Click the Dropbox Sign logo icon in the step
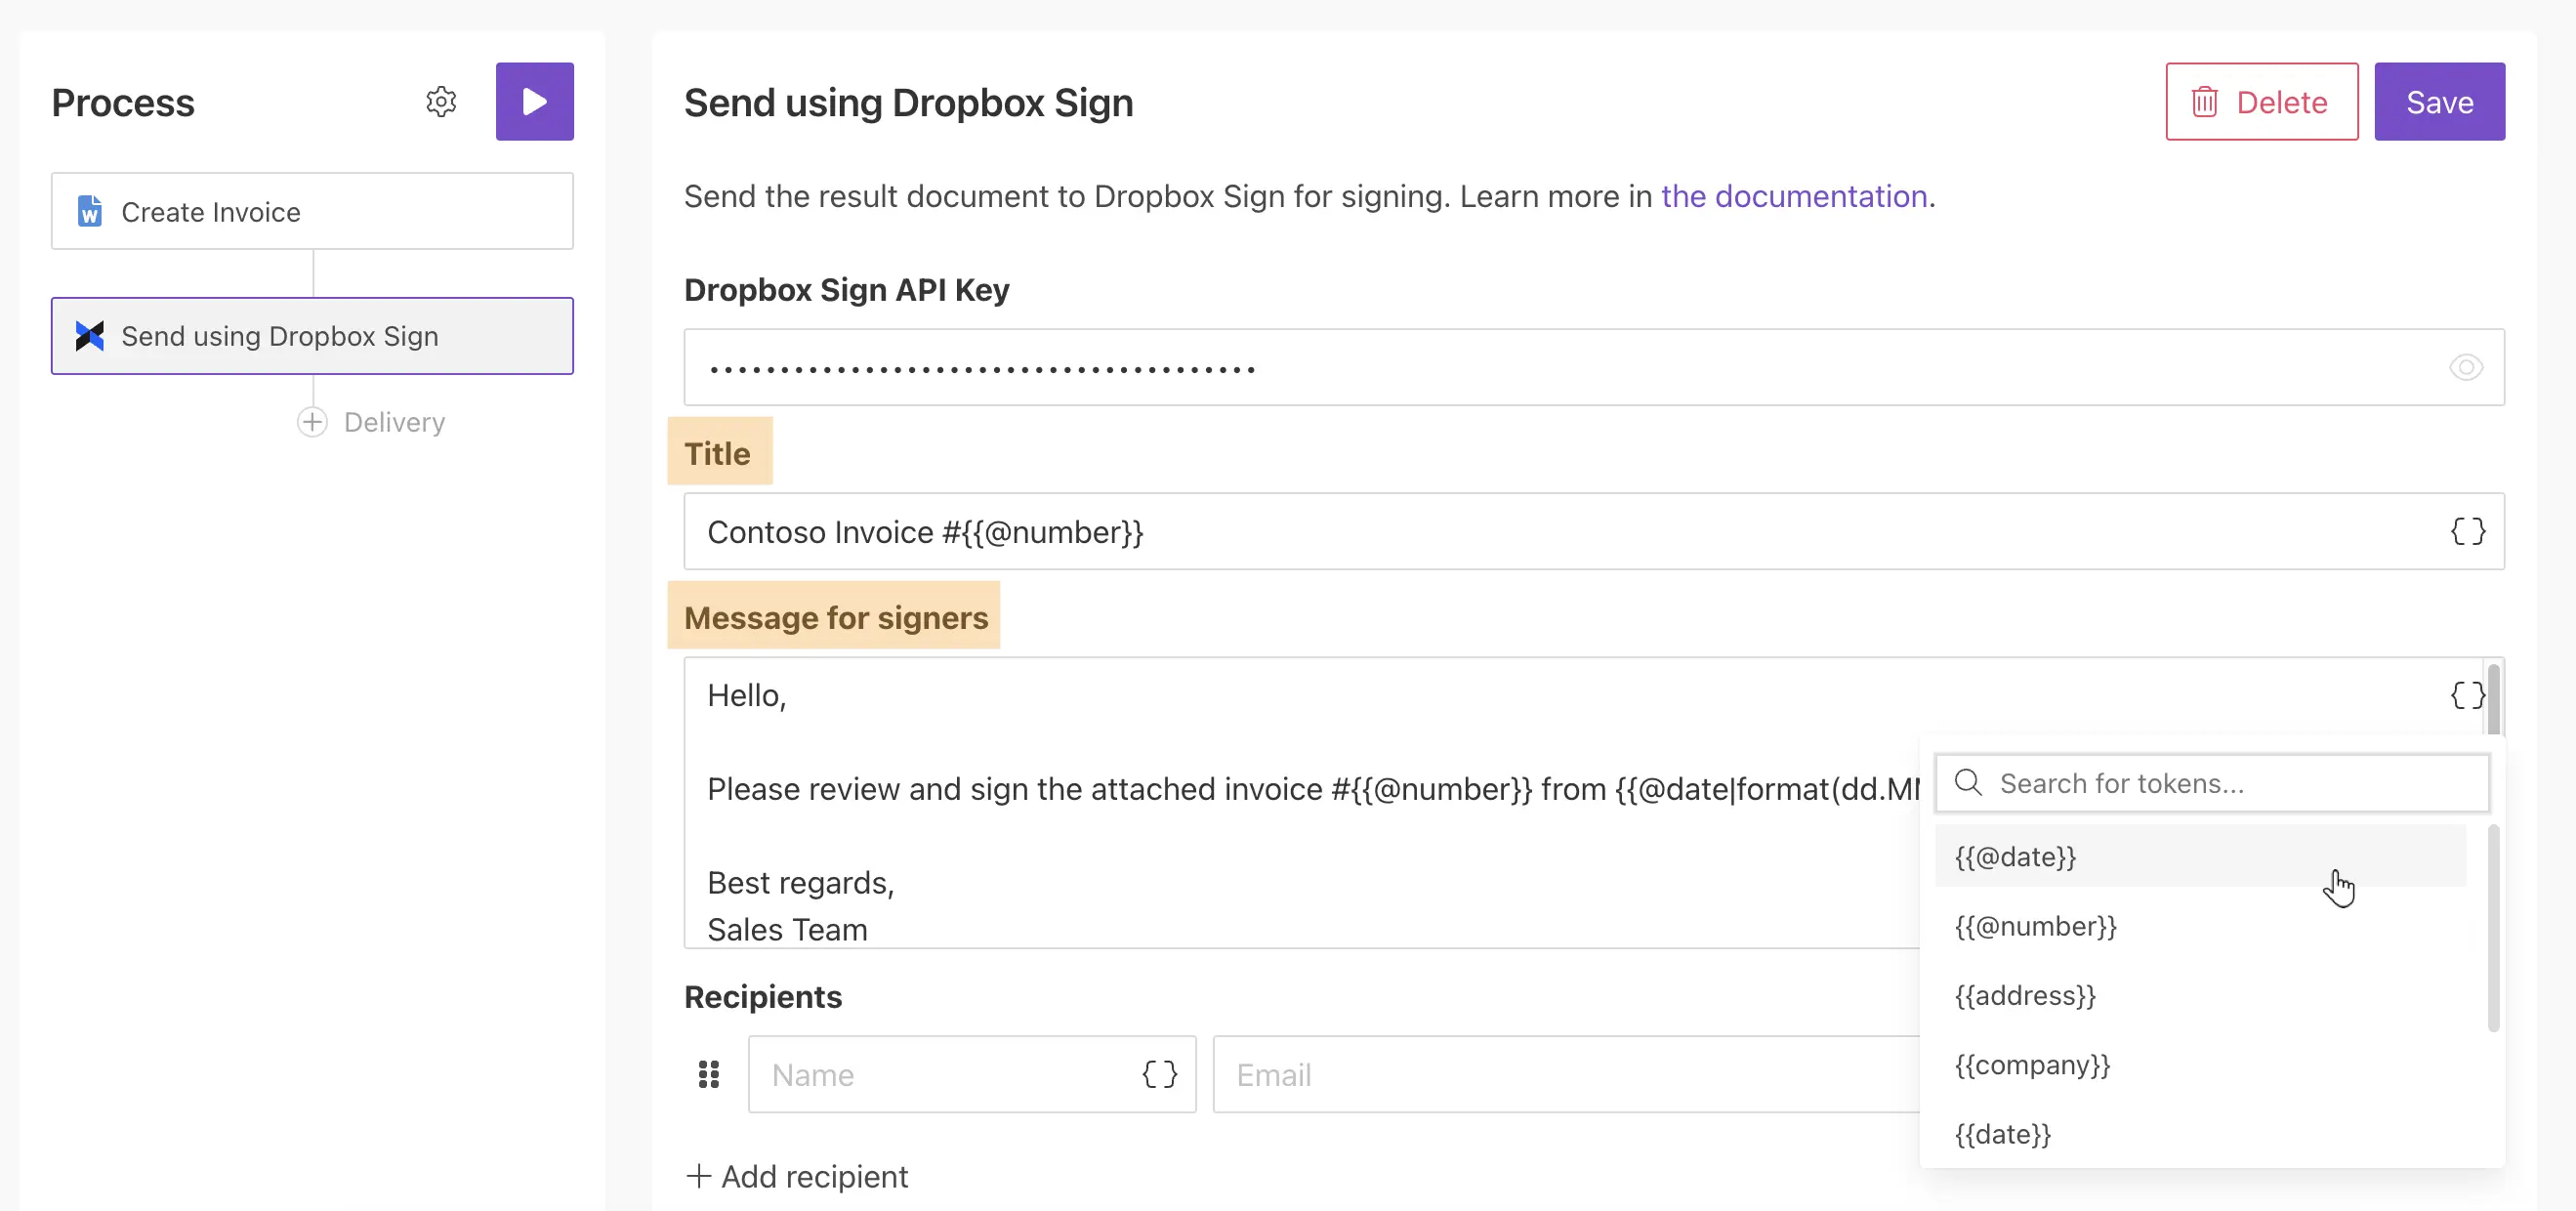Screen dimensions: 2576x1211 pos(90,336)
